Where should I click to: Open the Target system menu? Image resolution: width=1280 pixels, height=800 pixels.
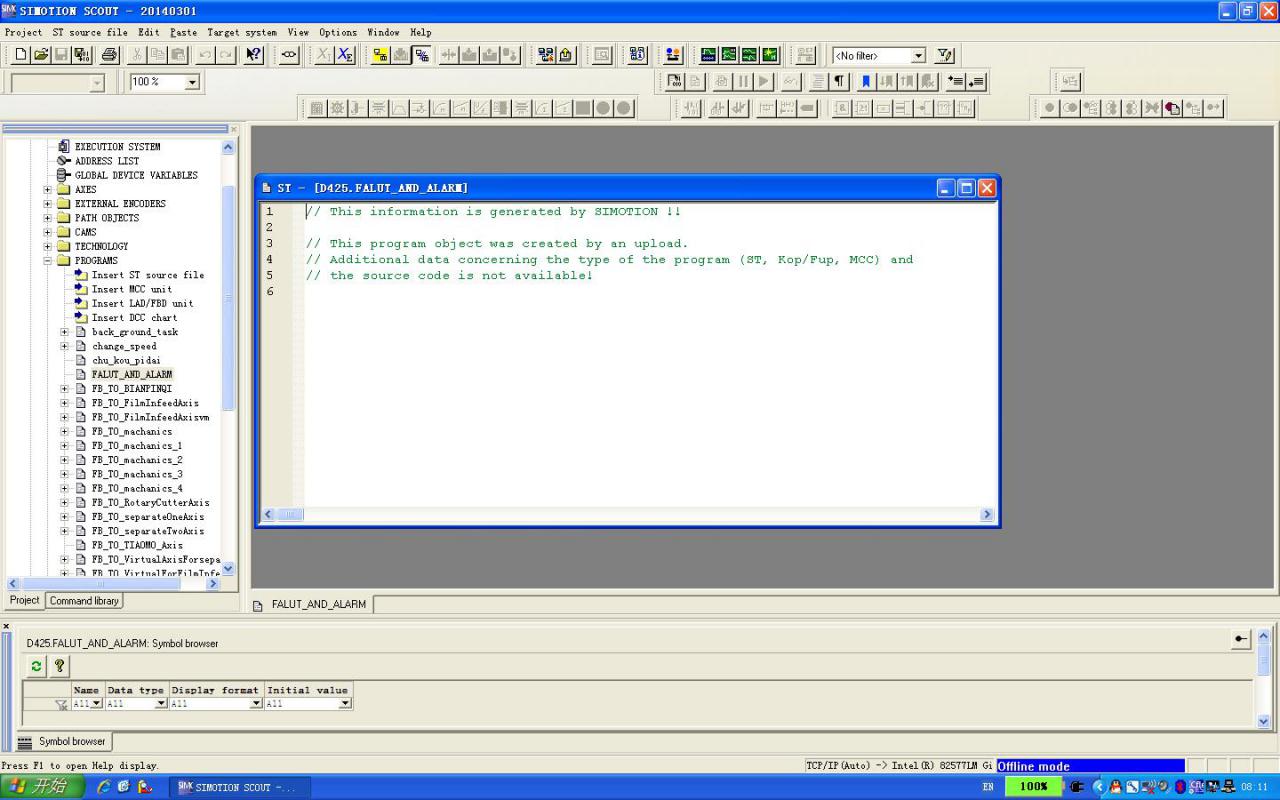pyautogui.click(x=242, y=32)
